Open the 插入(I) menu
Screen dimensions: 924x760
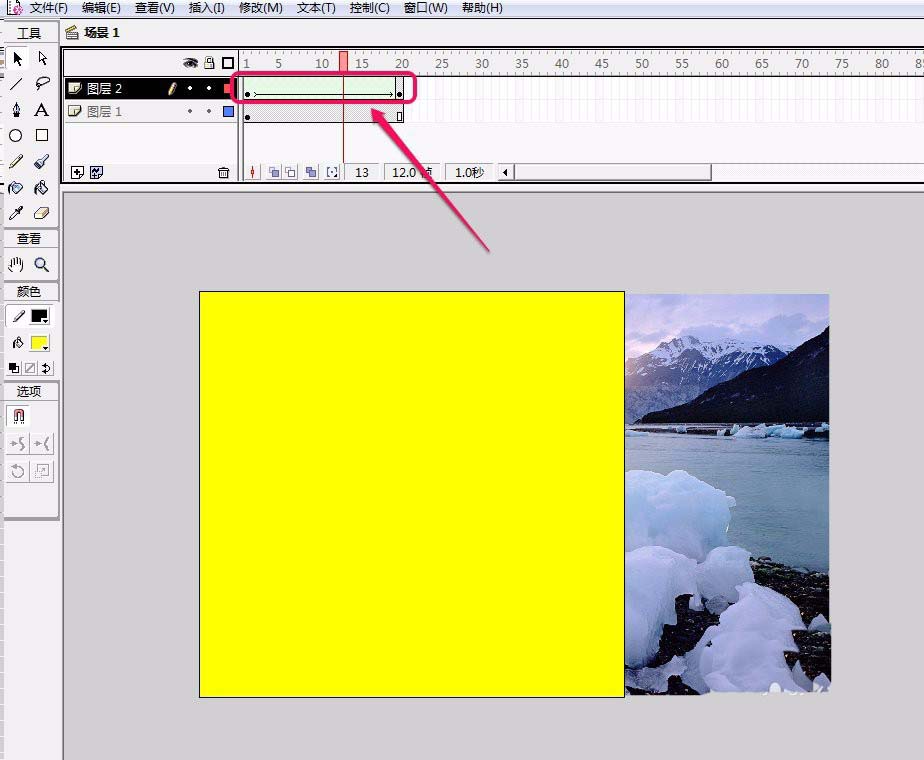(x=206, y=8)
